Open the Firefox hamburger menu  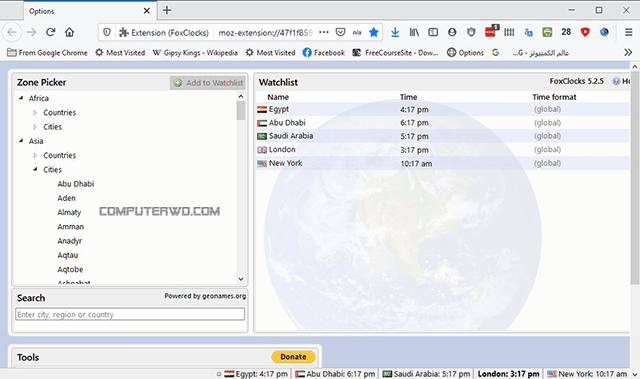click(629, 32)
